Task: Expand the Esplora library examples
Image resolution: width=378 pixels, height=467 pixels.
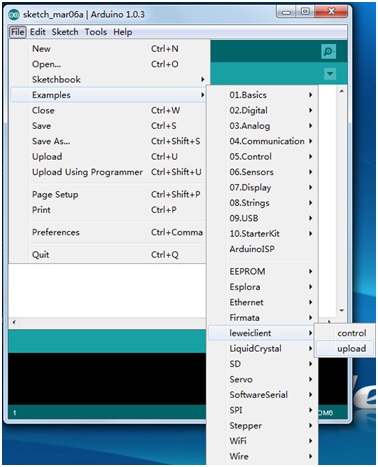Action: click(x=262, y=287)
